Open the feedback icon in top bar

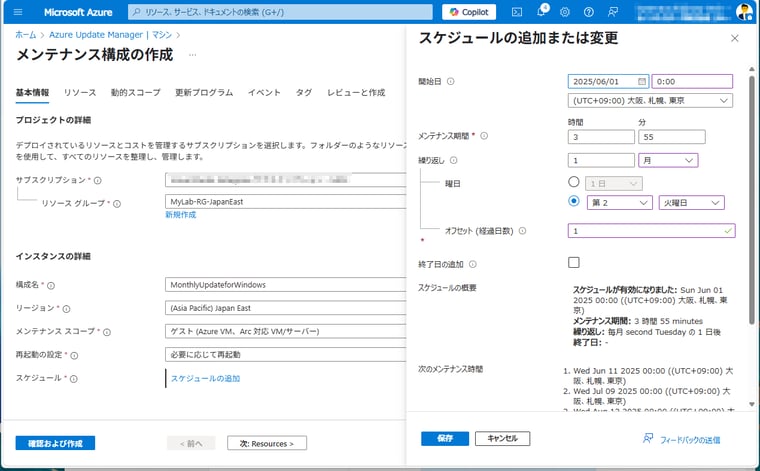[613, 12]
